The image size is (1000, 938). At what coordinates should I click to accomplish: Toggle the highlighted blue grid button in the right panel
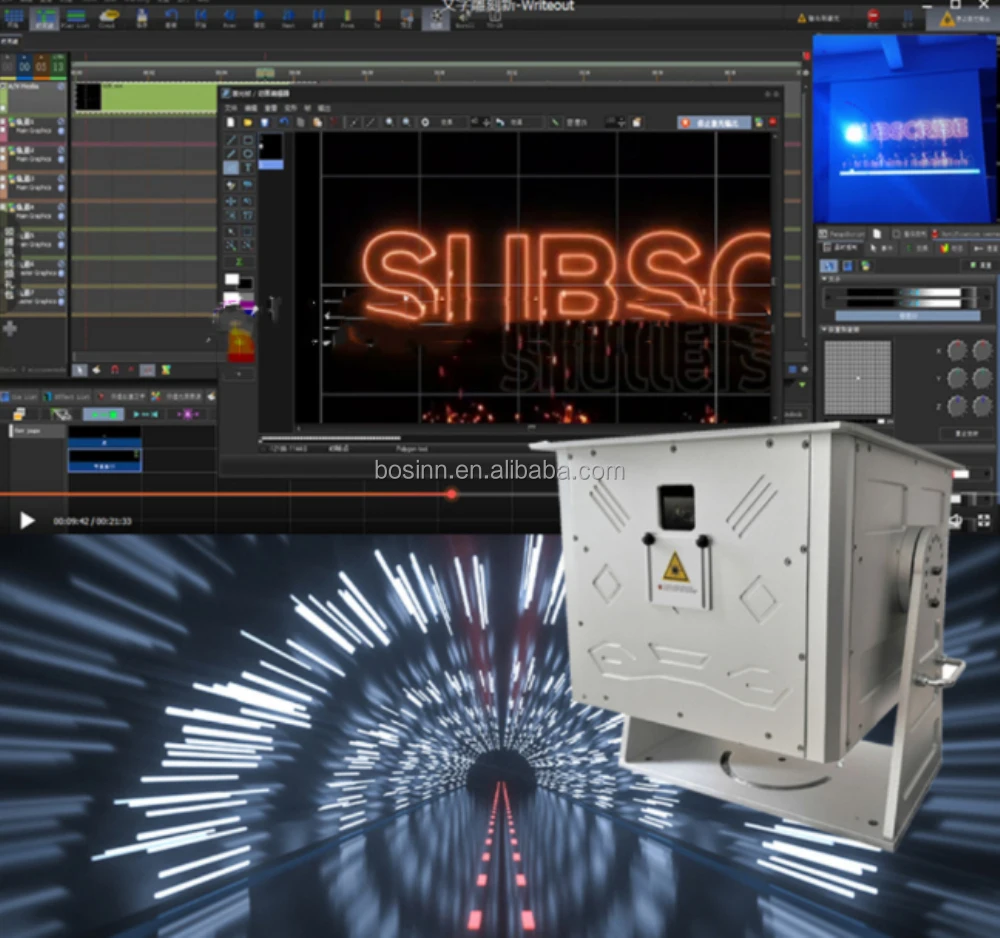[829, 266]
